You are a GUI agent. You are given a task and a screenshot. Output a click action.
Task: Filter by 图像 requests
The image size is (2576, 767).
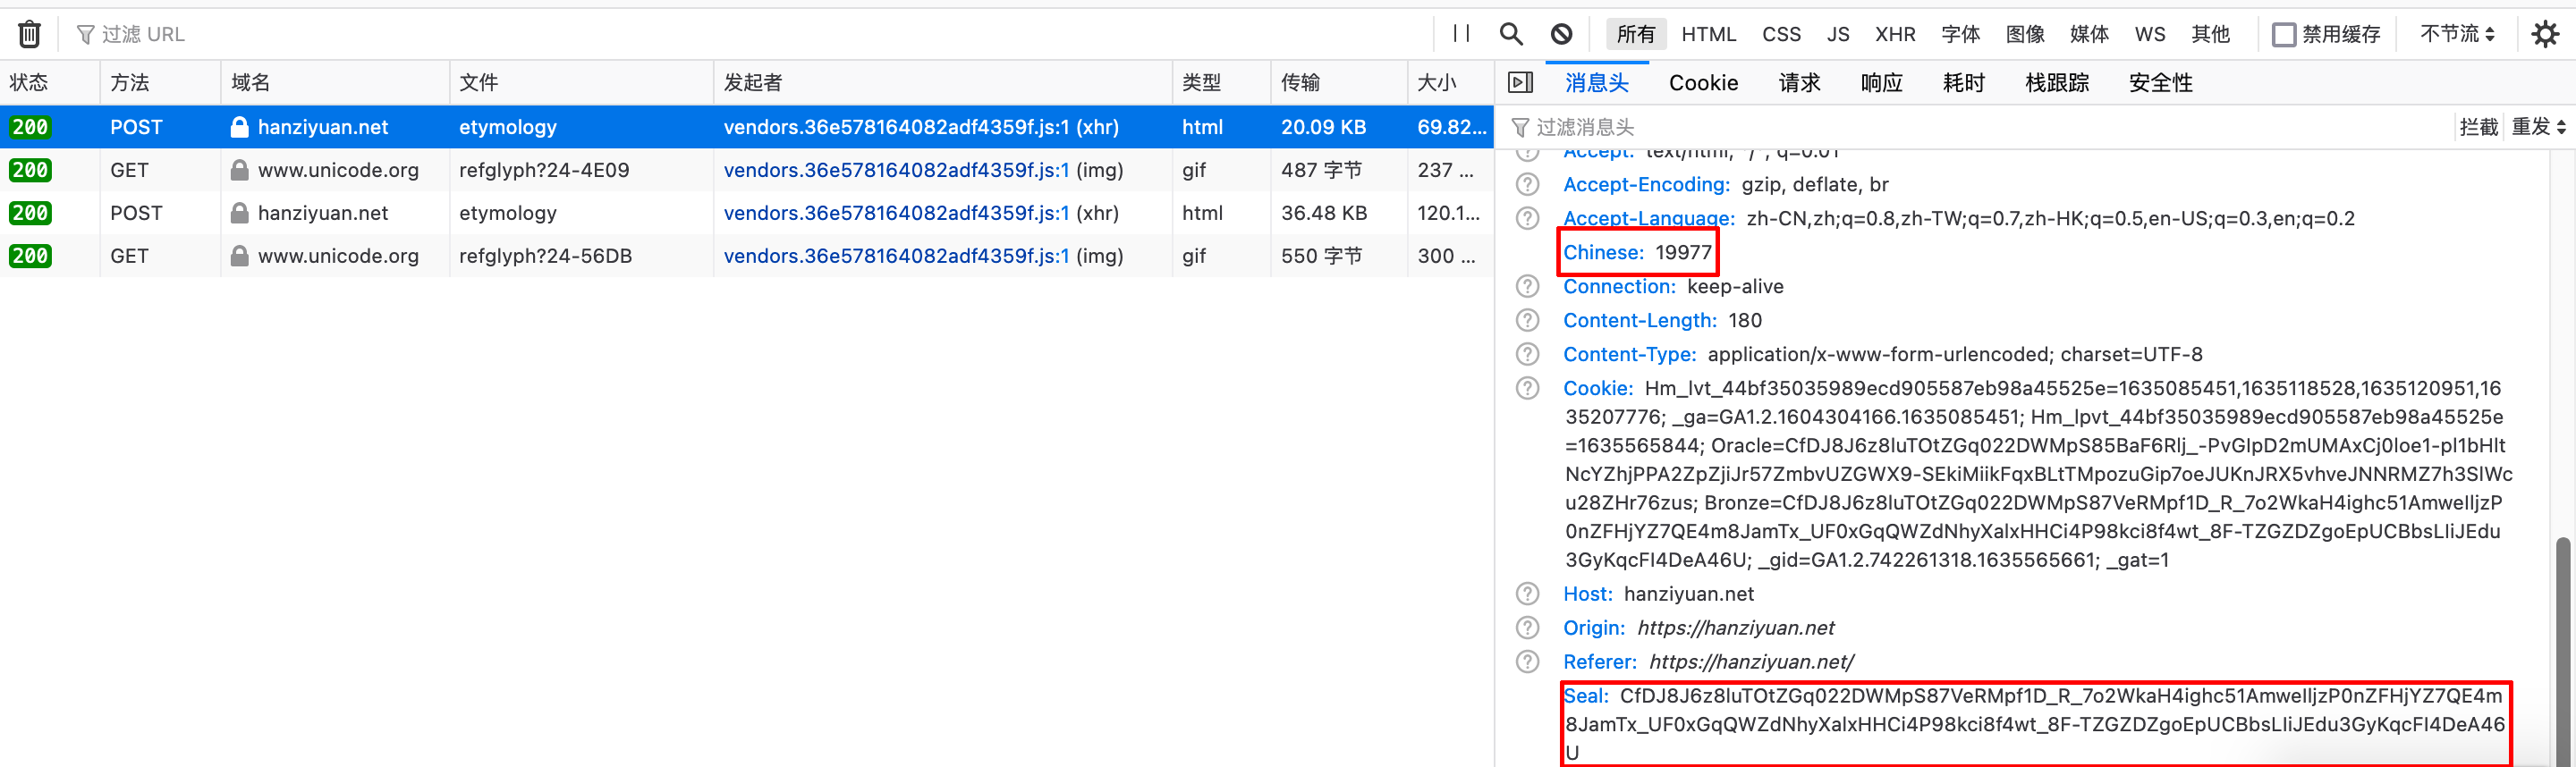(x=2025, y=34)
